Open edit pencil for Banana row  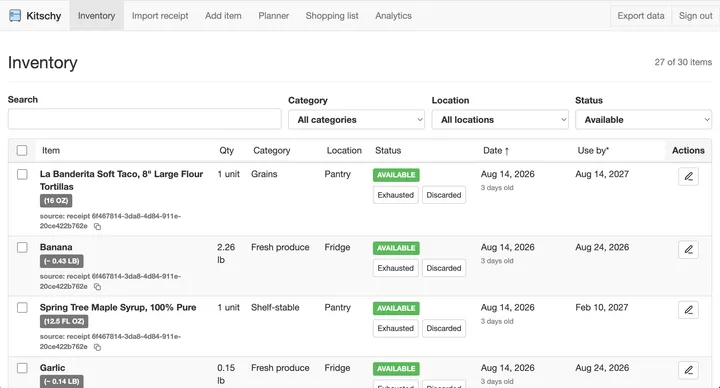coord(688,249)
